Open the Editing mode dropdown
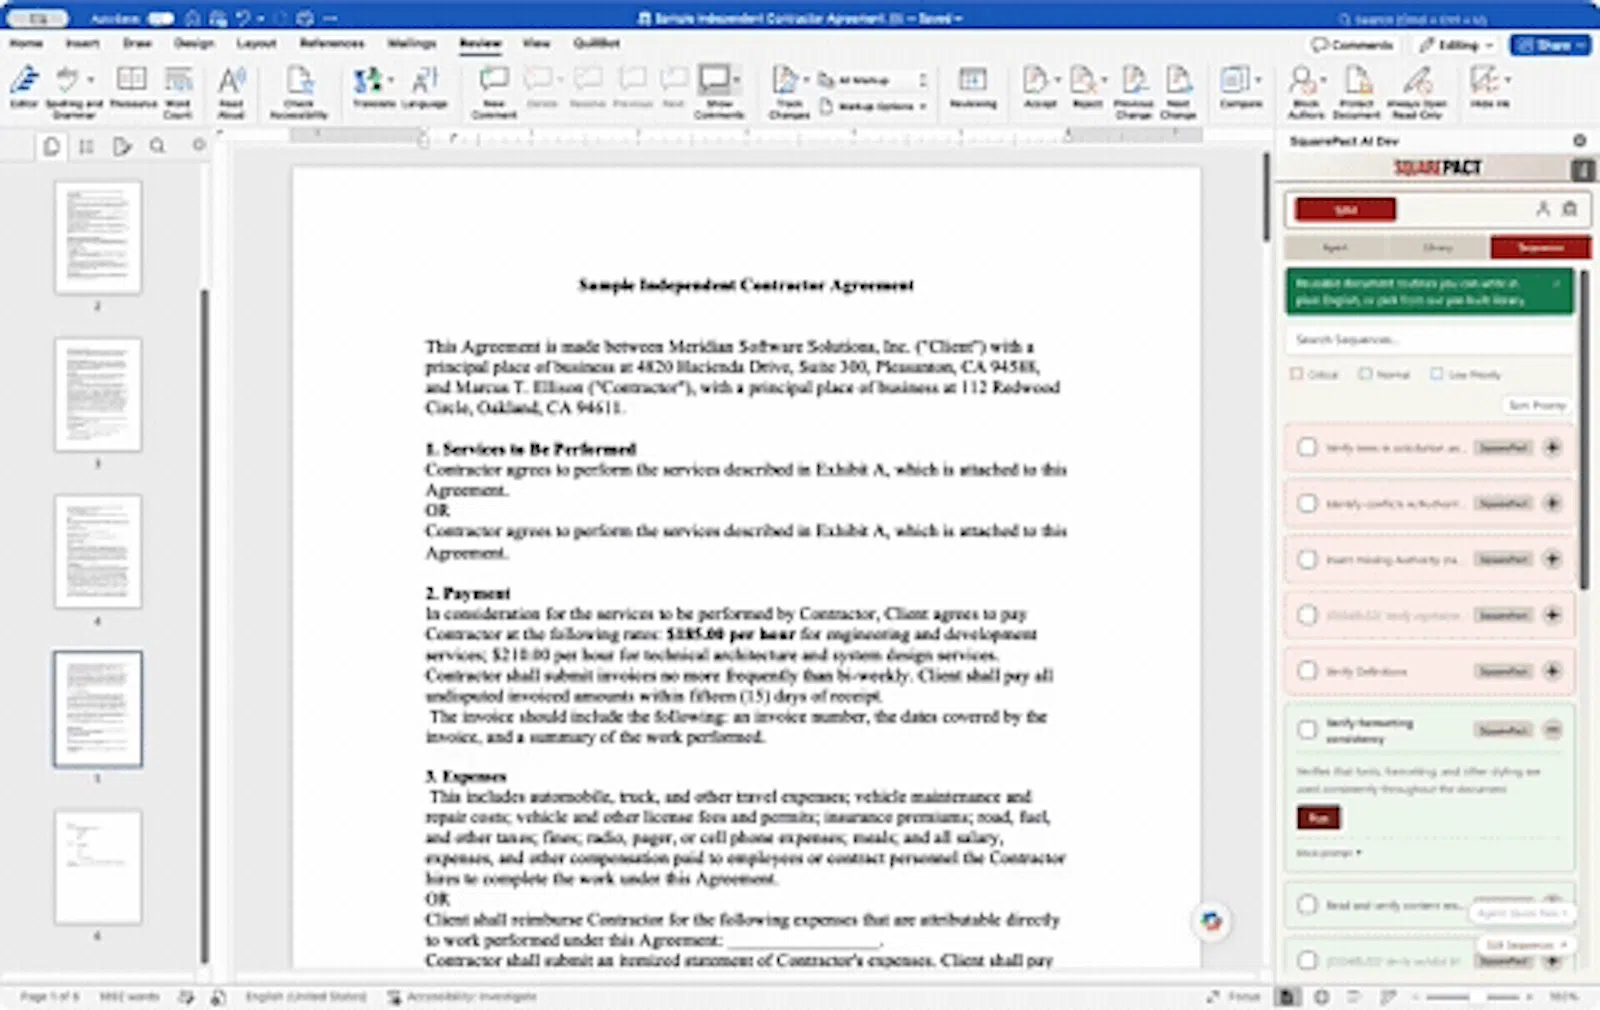The image size is (1600, 1010). pos(1456,45)
